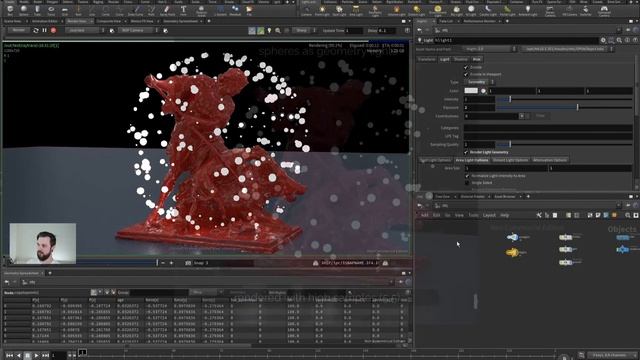640x360 pixels.
Task: Select the Spot Light shelf tool
Action: (x=339, y=10)
